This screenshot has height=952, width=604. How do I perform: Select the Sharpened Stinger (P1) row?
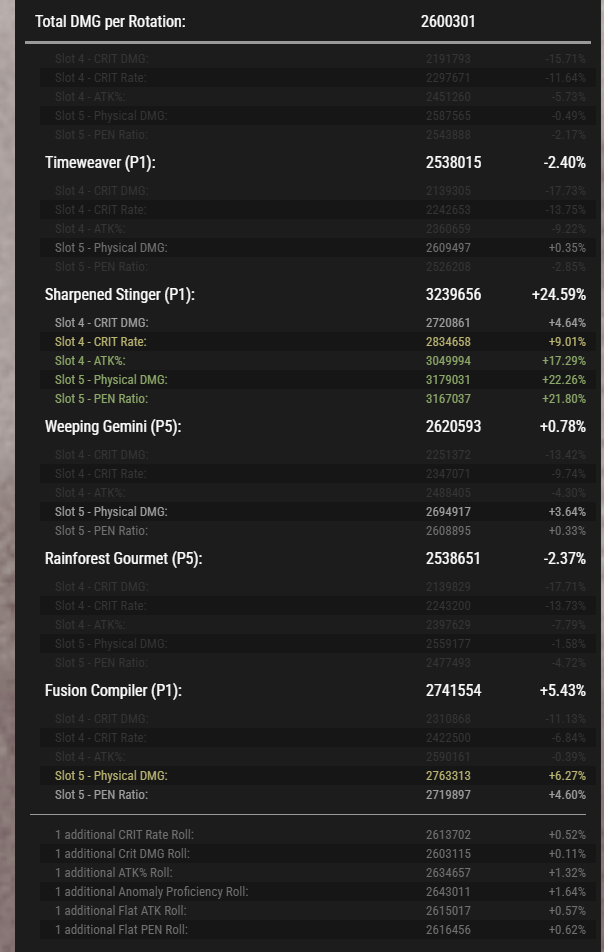pos(315,294)
